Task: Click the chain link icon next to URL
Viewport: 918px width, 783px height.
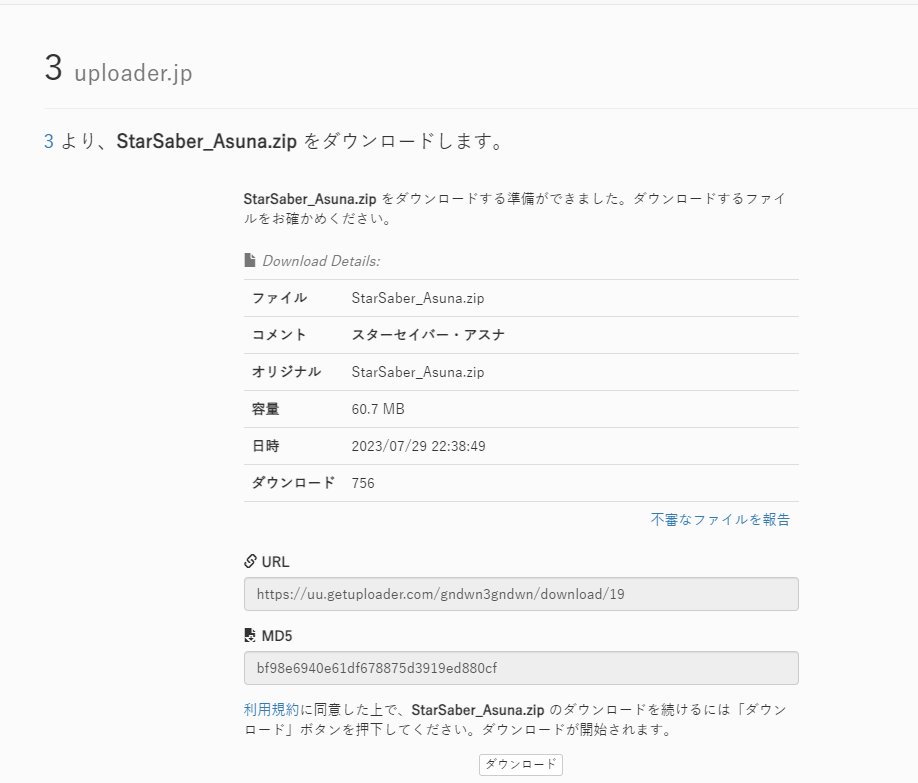Action: (x=250, y=561)
